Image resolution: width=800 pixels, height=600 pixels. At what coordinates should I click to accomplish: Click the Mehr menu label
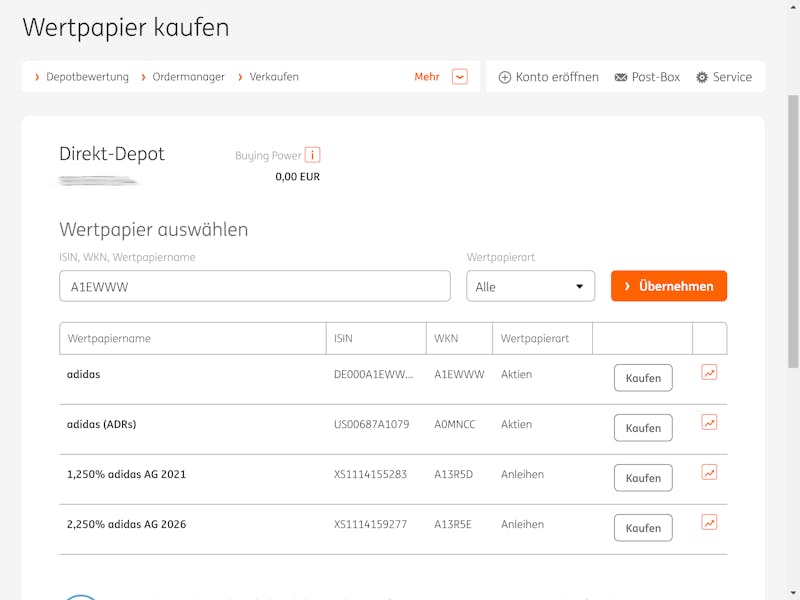427,77
